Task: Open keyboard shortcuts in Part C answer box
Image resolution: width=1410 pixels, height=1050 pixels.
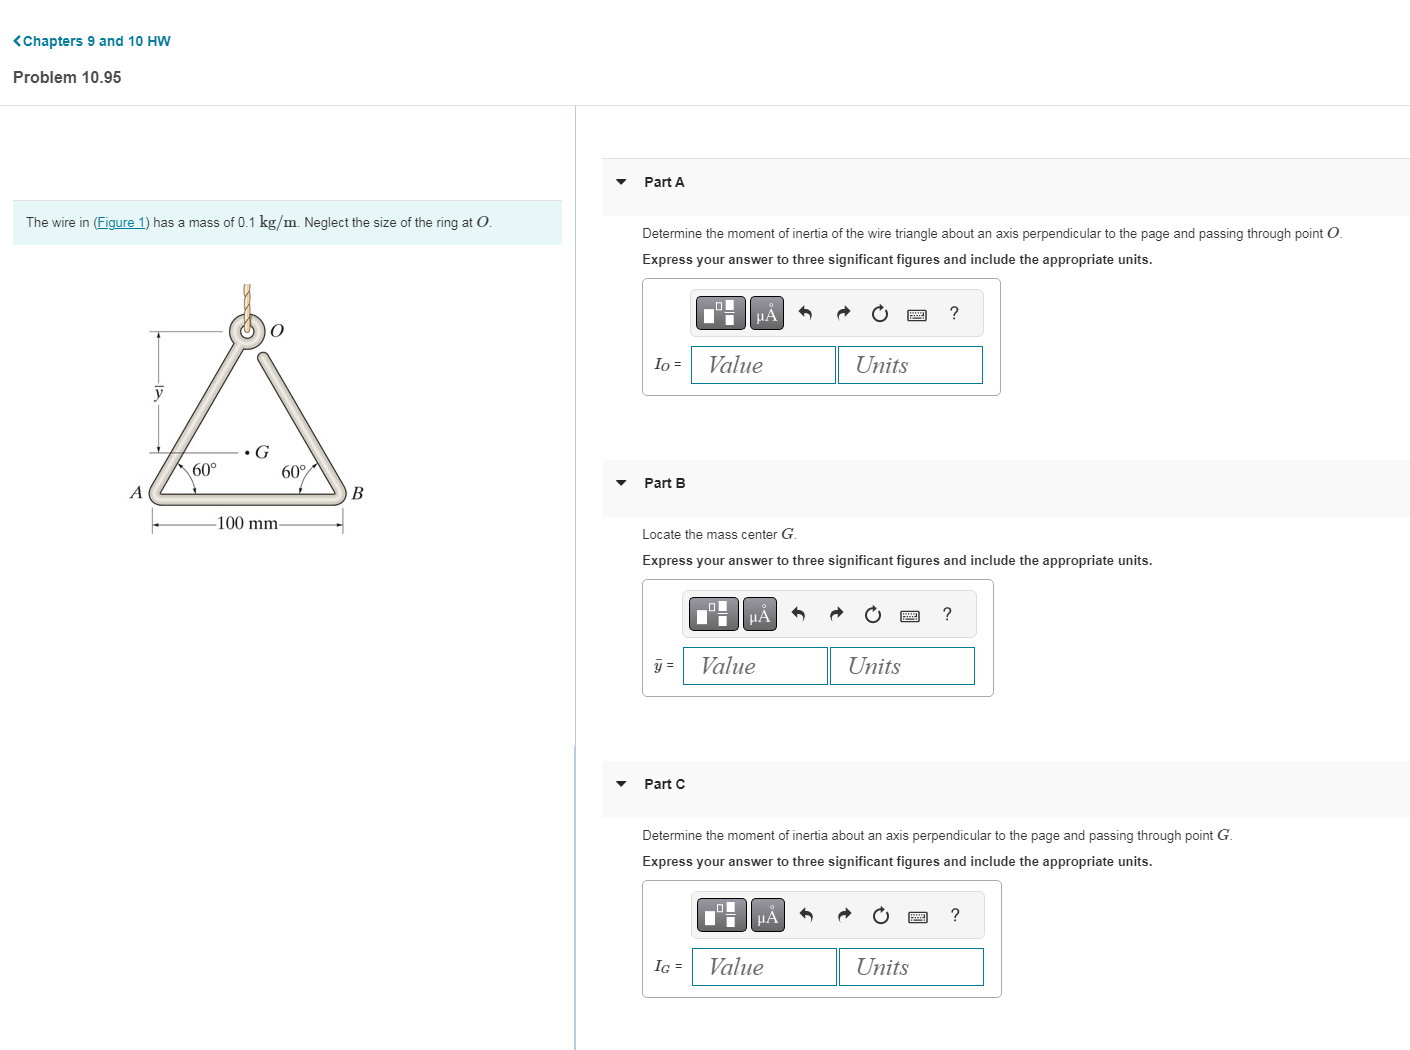Action: tap(917, 915)
